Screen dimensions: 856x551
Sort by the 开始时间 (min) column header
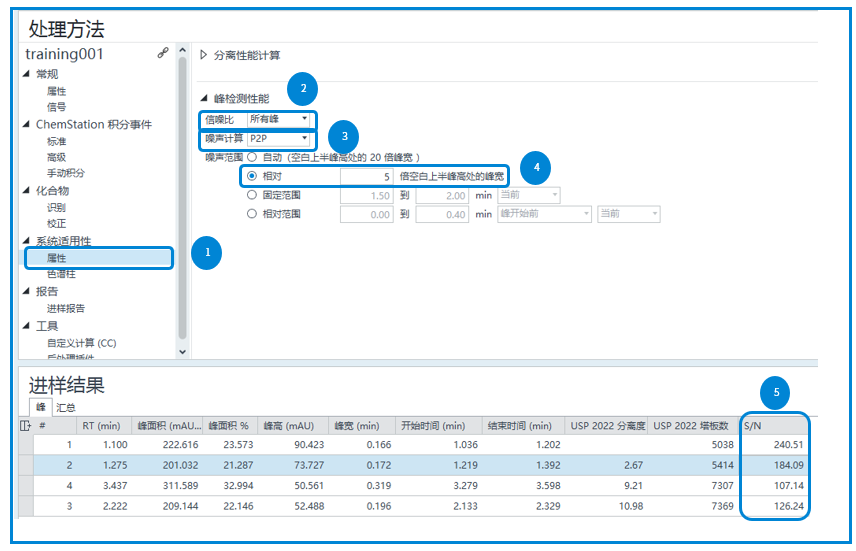click(x=438, y=425)
